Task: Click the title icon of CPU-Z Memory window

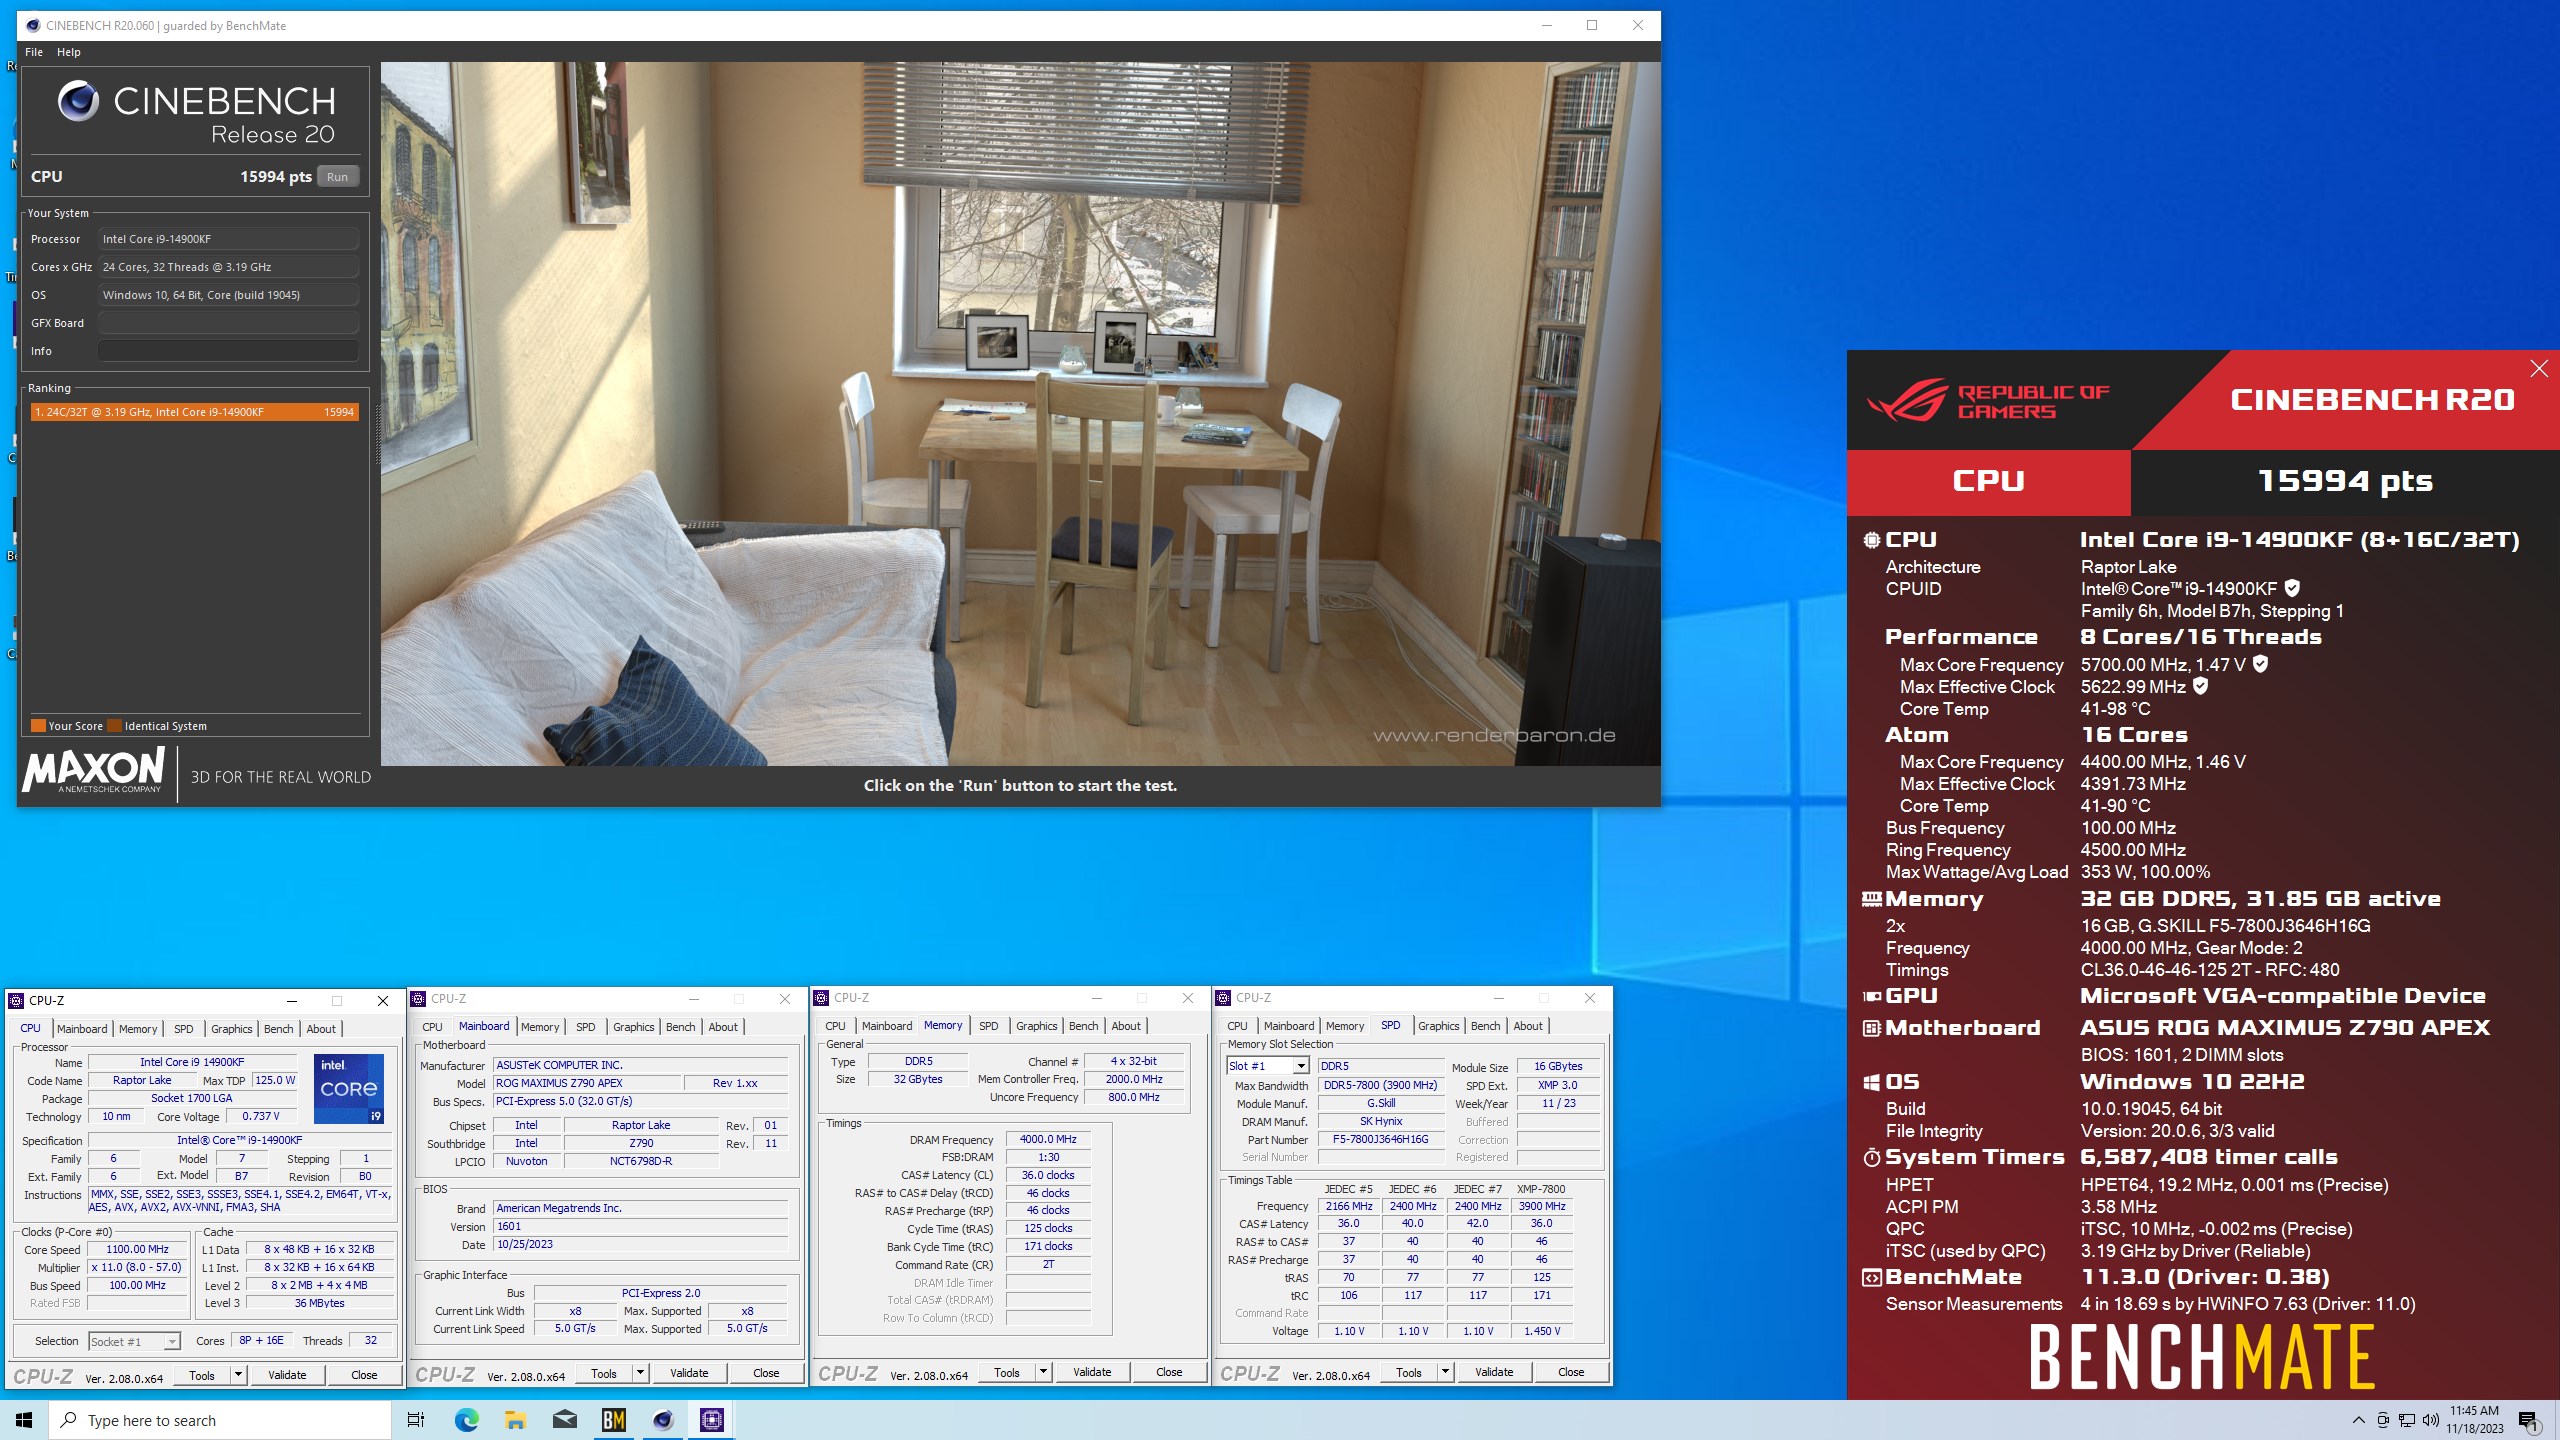Action: [x=822, y=998]
